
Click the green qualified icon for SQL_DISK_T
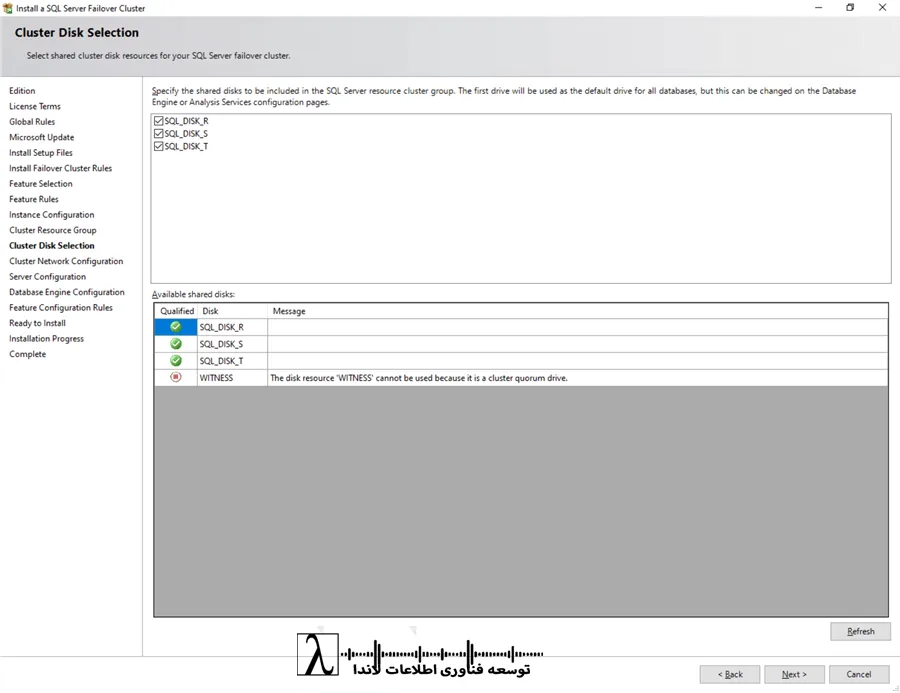176,361
